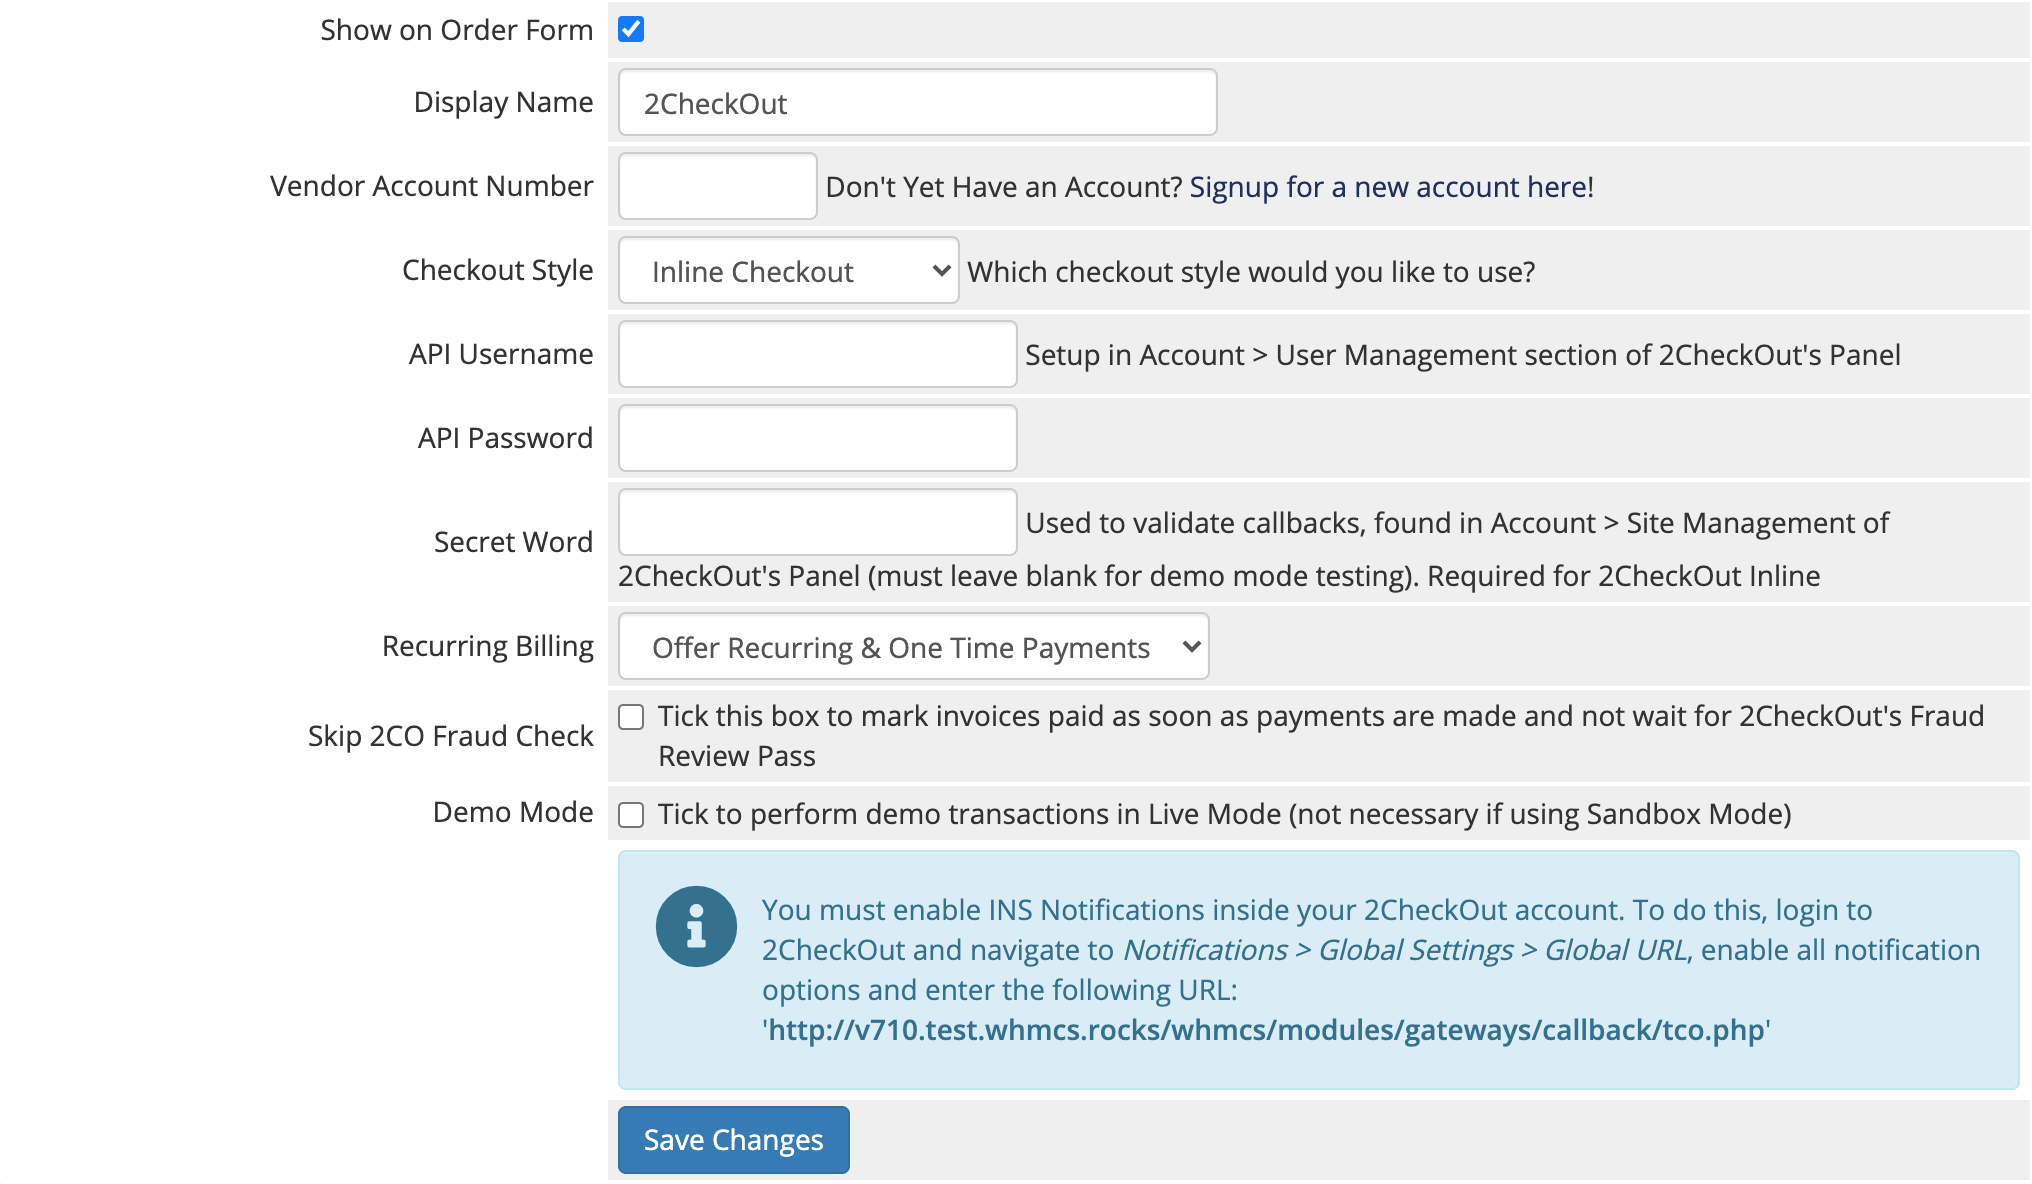The width and height of the screenshot is (2032, 1184).
Task: Click the 'Which checkout style would you like' text
Action: [x=1251, y=272]
